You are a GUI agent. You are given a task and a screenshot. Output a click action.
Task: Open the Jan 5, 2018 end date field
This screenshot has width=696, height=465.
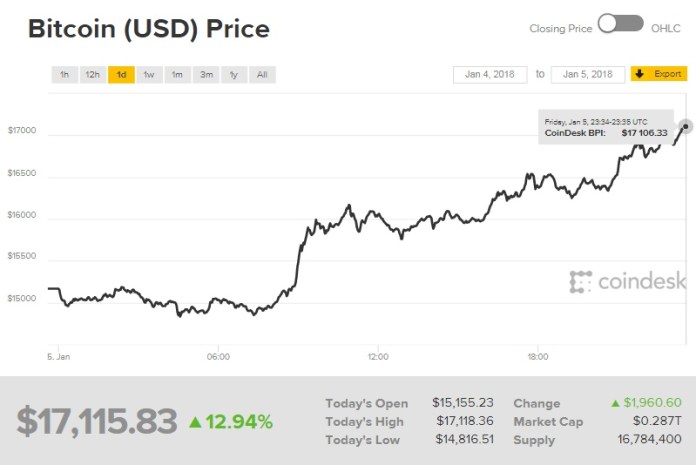(x=588, y=74)
